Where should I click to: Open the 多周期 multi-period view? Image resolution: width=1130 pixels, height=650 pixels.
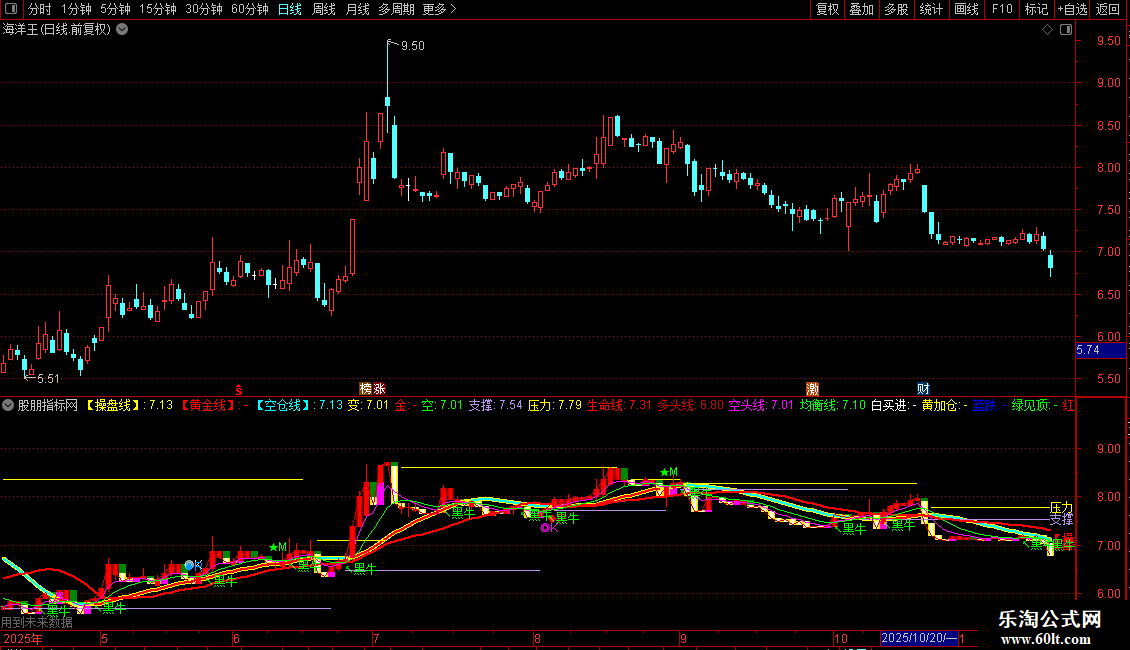tap(396, 9)
